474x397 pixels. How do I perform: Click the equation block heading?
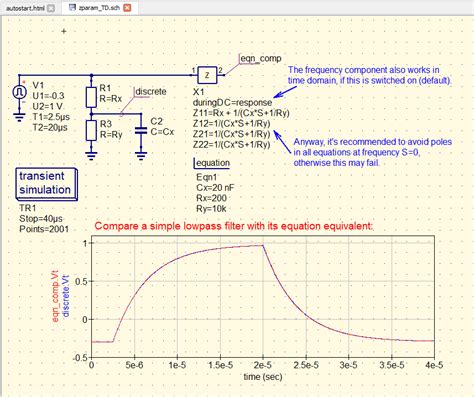point(213,163)
